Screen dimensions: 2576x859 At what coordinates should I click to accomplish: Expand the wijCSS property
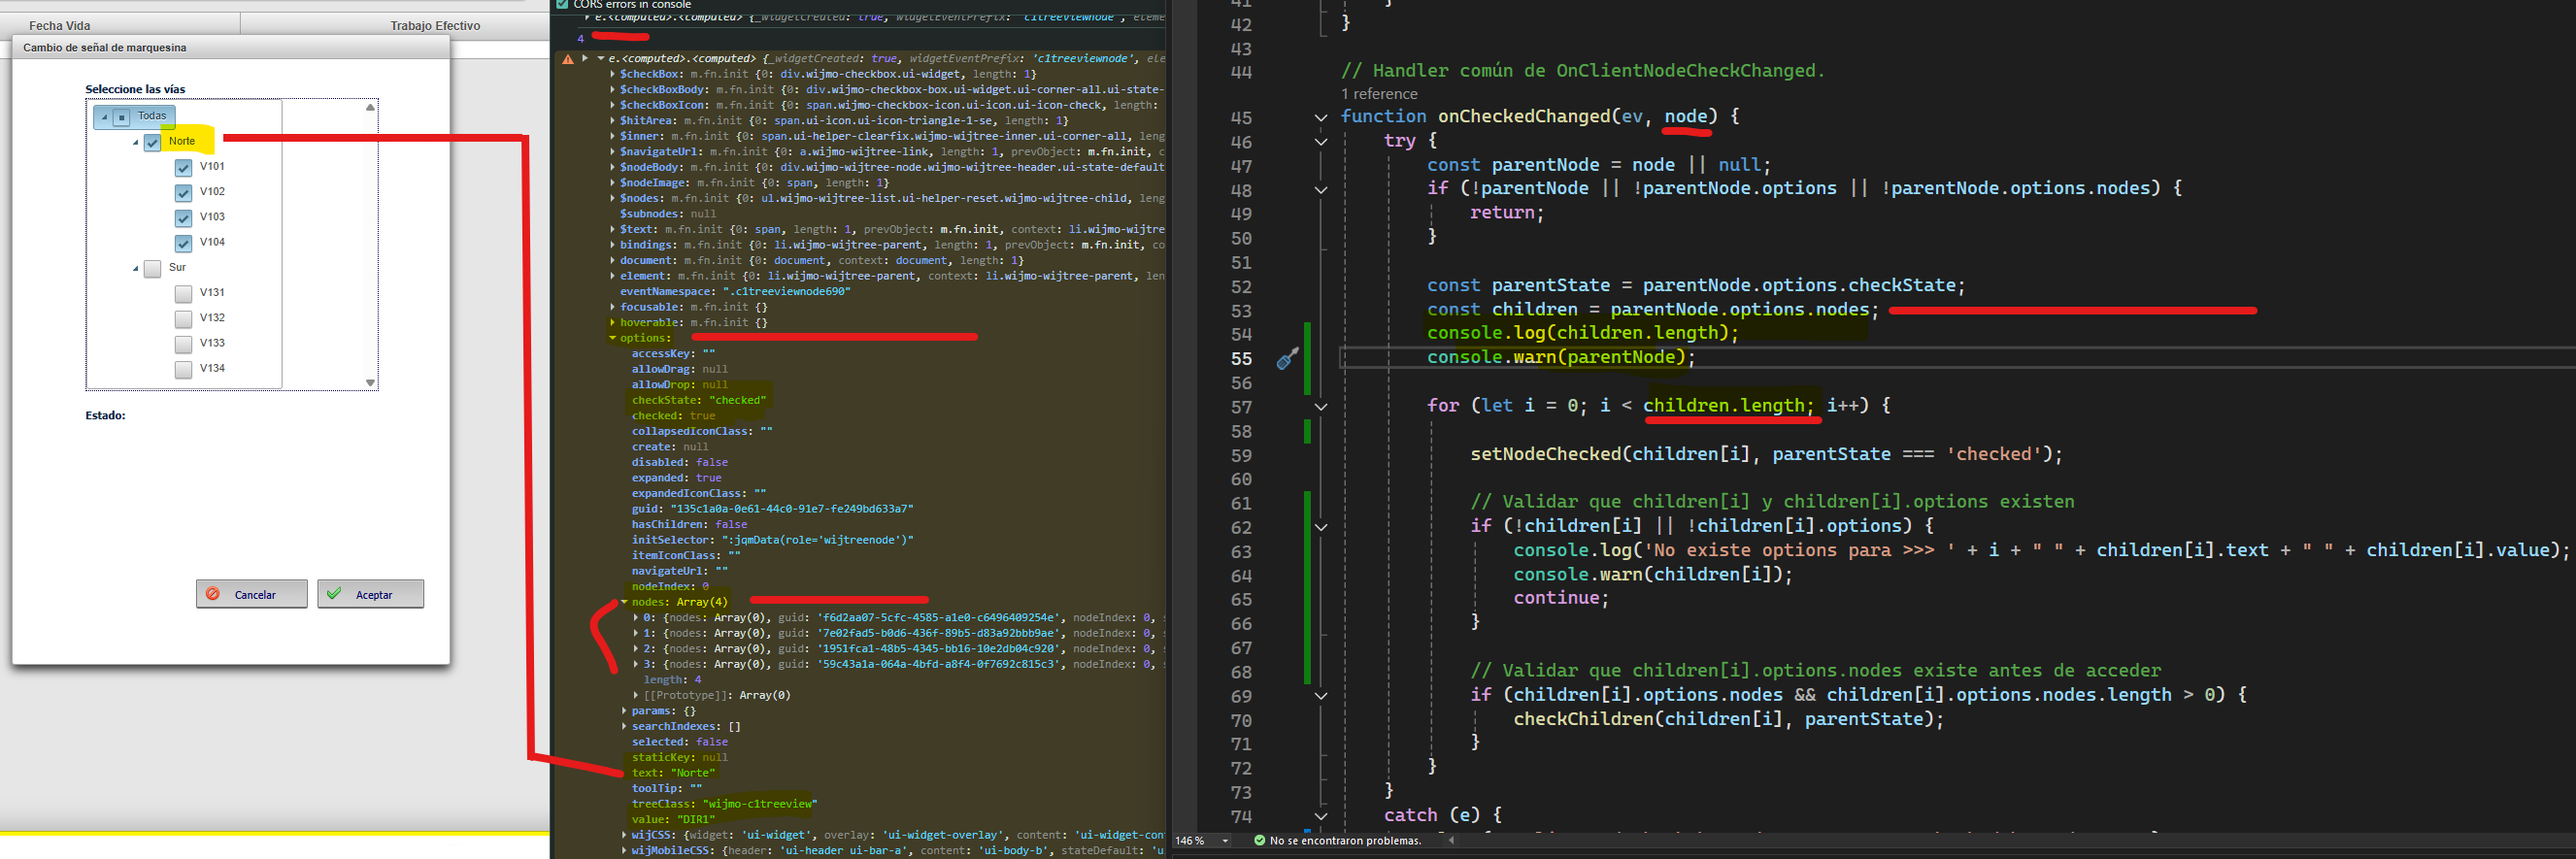click(624, 835)
